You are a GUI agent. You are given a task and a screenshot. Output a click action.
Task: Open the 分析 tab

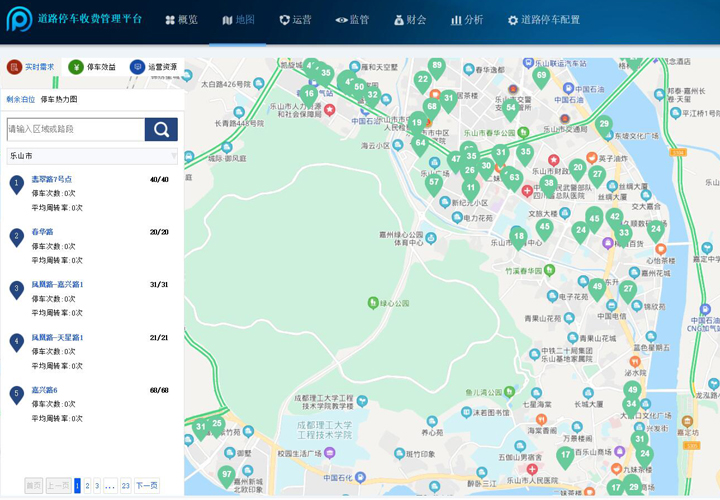(467, 20)
